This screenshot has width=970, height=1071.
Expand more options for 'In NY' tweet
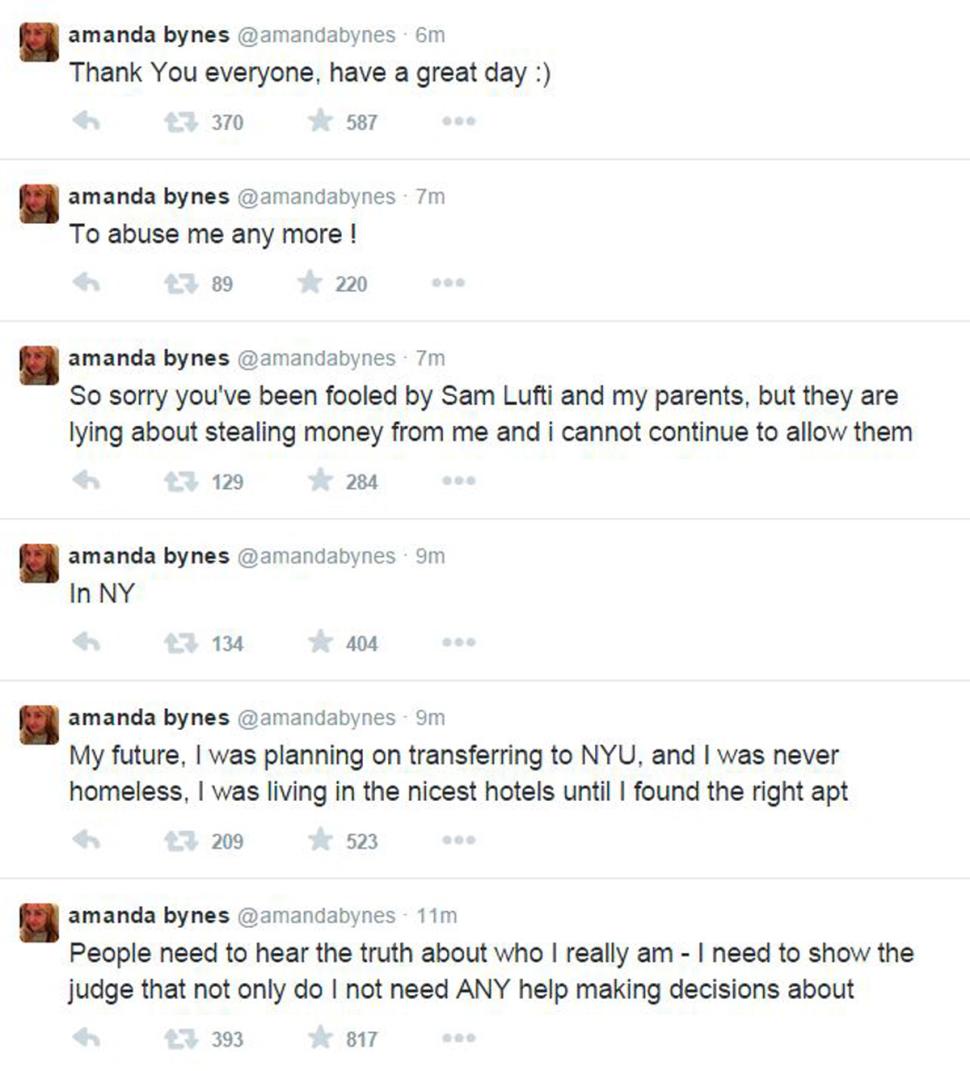460,644
